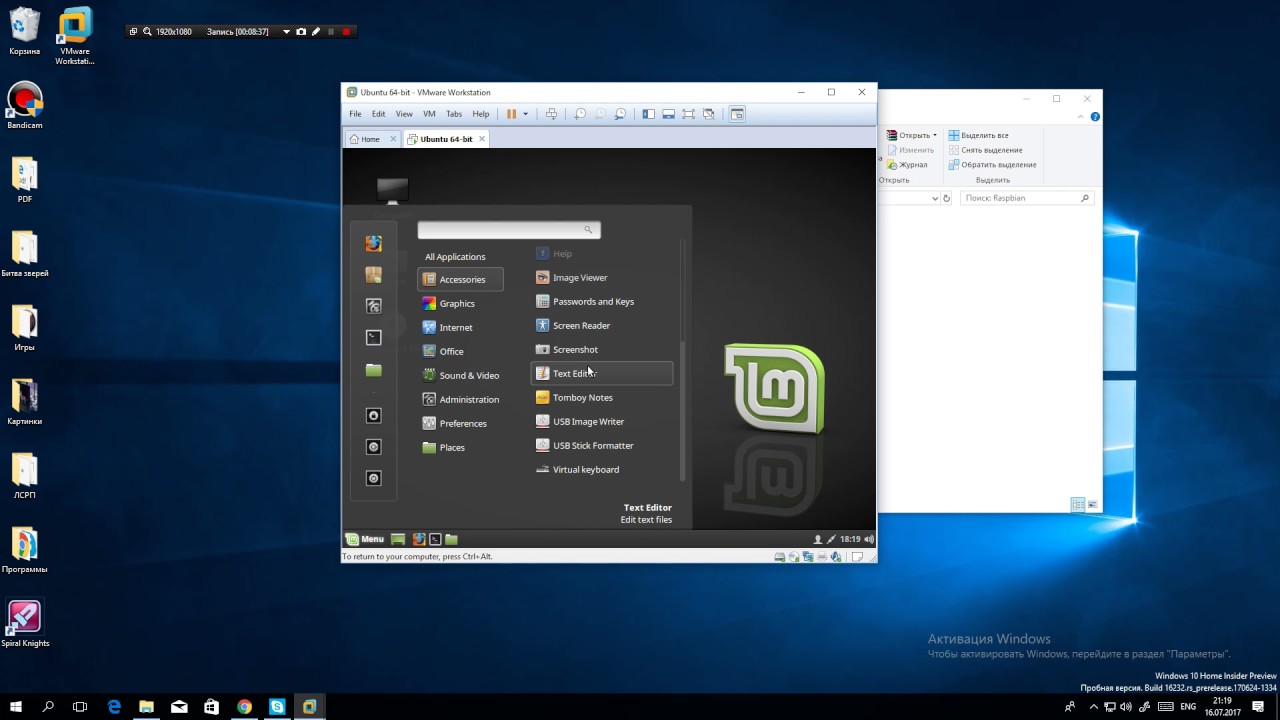This screenshot has width=1280, height=720.
Task: Click the Mint panel clock 18:19
Action: click(x=850, y=539)
